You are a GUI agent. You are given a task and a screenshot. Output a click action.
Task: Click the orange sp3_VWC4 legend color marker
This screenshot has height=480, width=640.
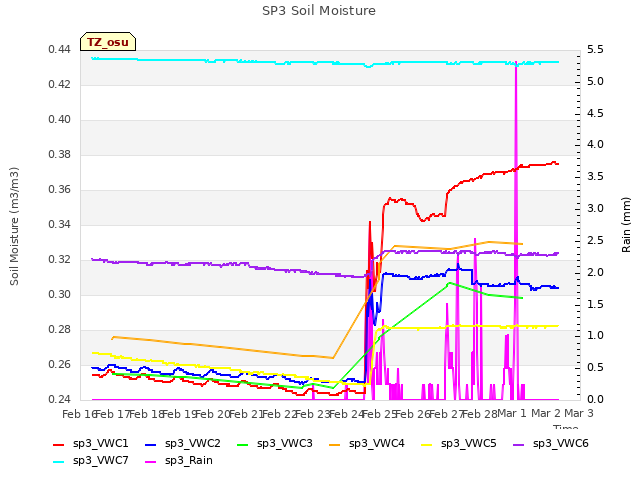click(335, 444)
